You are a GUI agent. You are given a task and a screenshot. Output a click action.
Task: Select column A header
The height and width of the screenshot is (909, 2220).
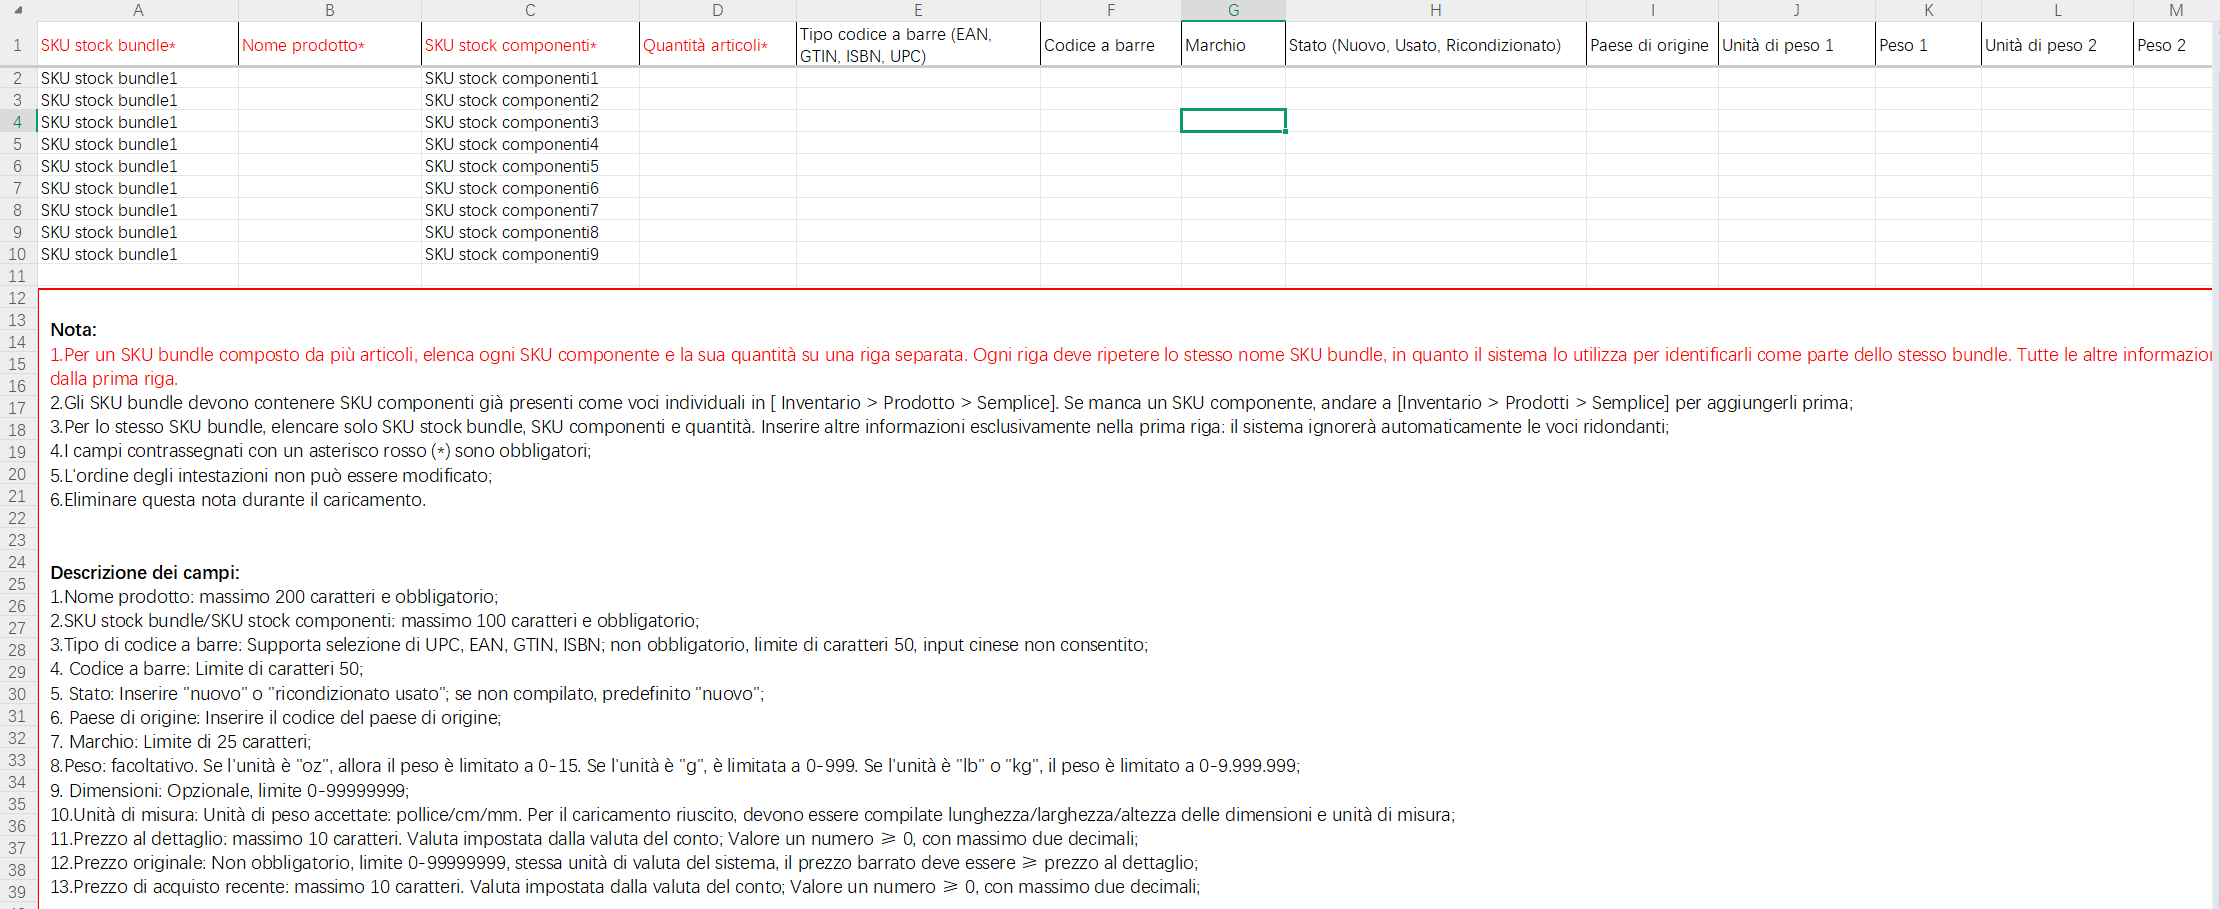click(x=138, y=10)
